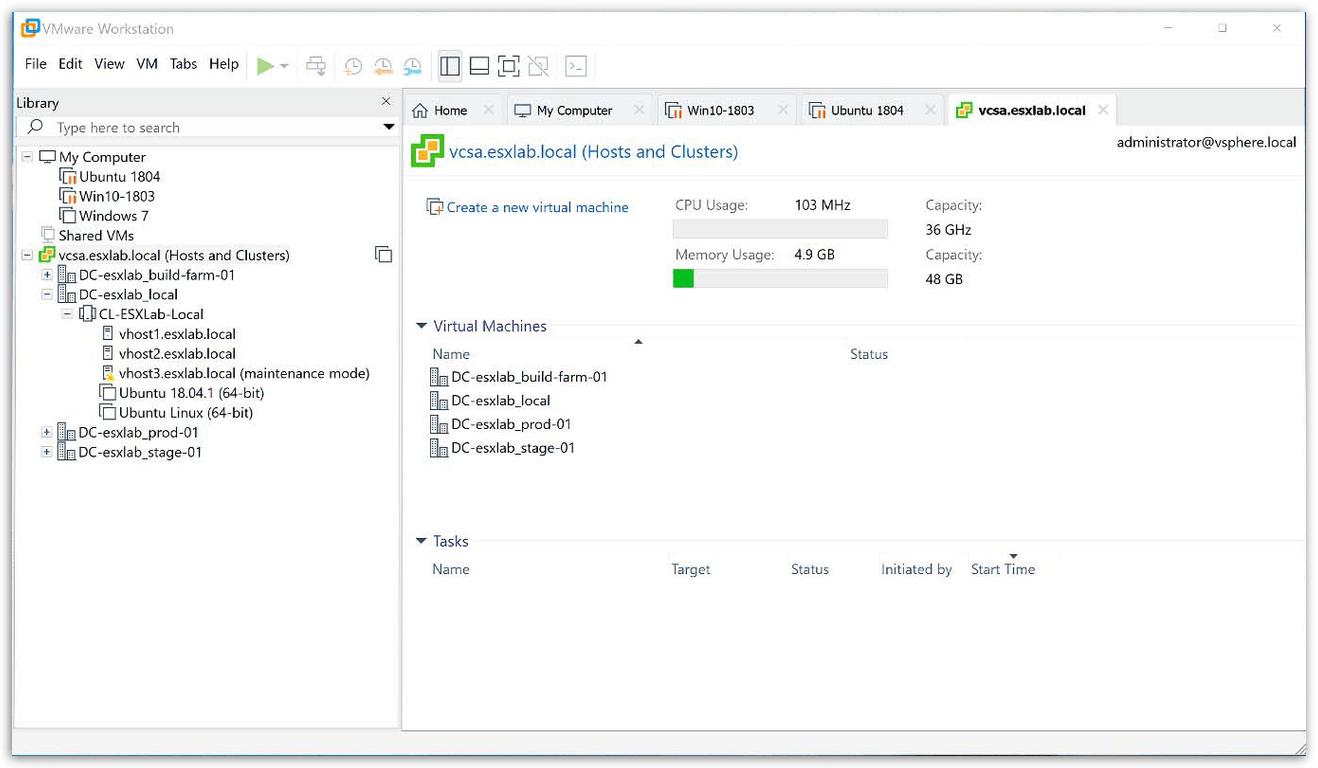Switch to the Ubuntu 1804 tab

[870, 109]
